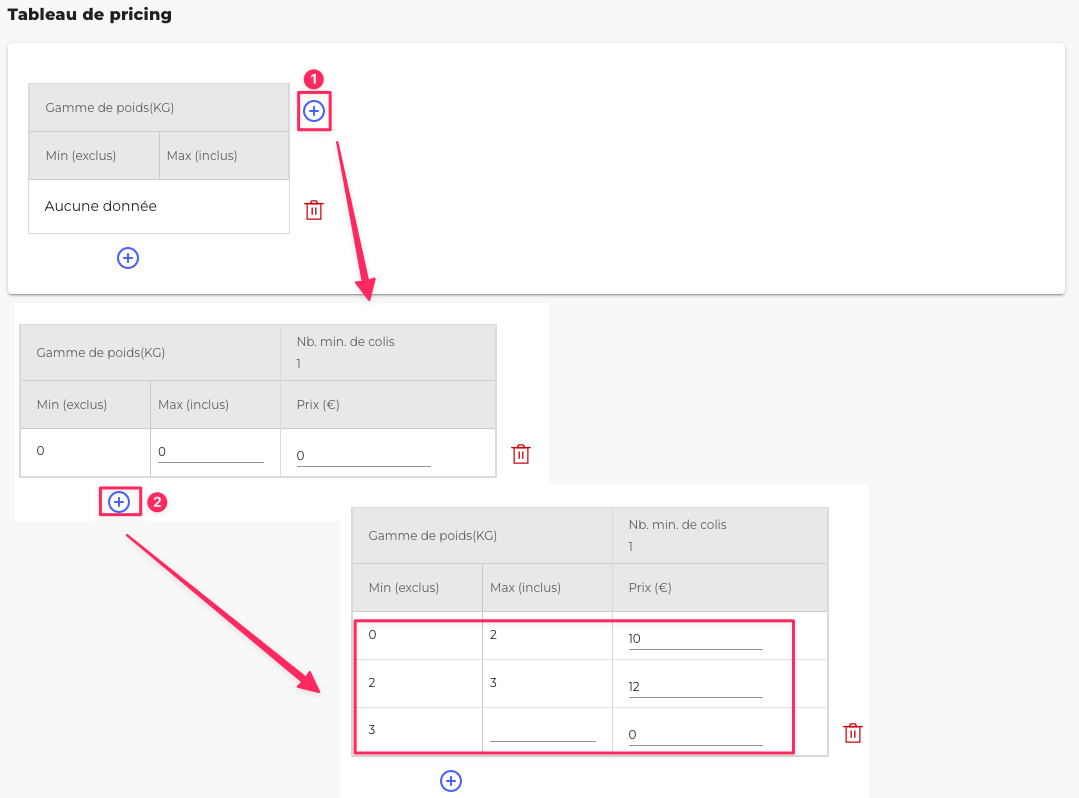1079x798 pixels.
Task: Click the "Aucune donnée" cell
Action: pos(101,206)
